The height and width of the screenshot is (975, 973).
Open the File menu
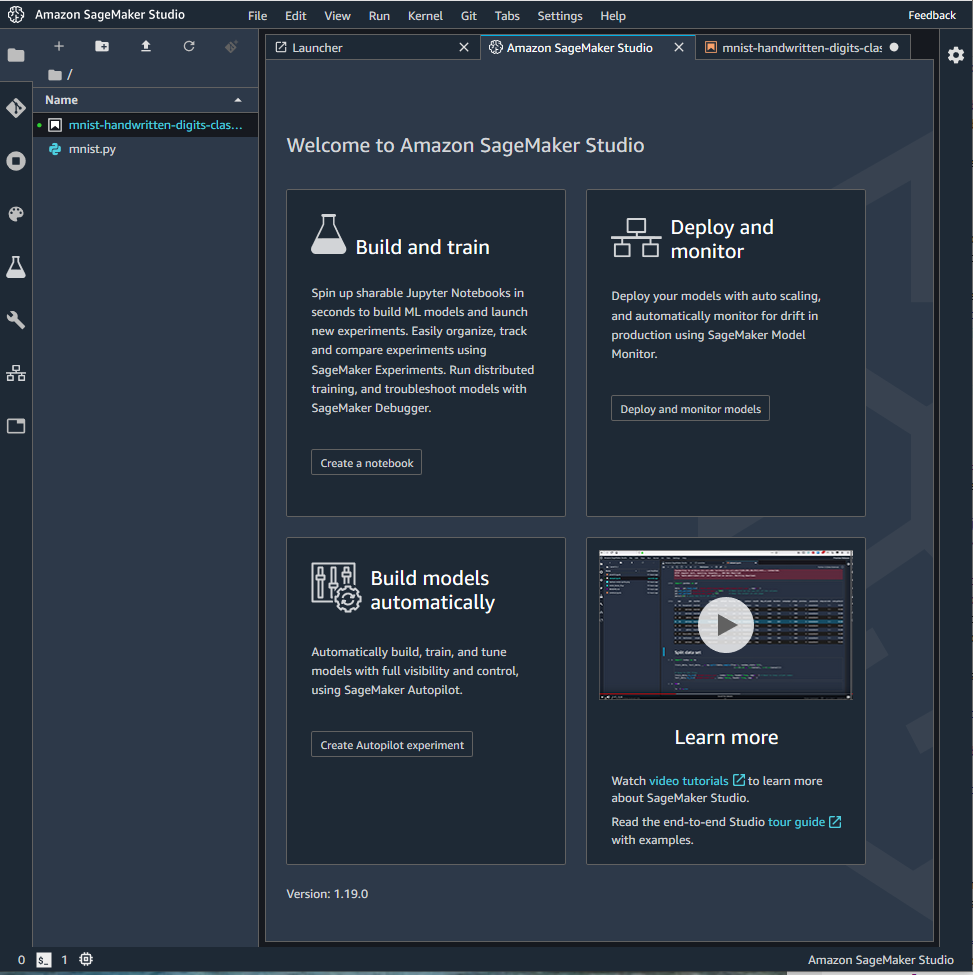tap(257, 16)
